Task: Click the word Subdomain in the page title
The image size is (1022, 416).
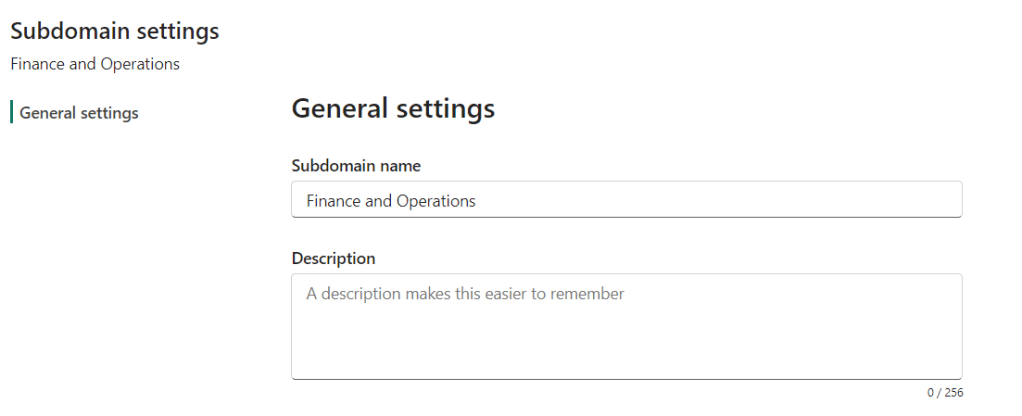Action: [65, 31]
